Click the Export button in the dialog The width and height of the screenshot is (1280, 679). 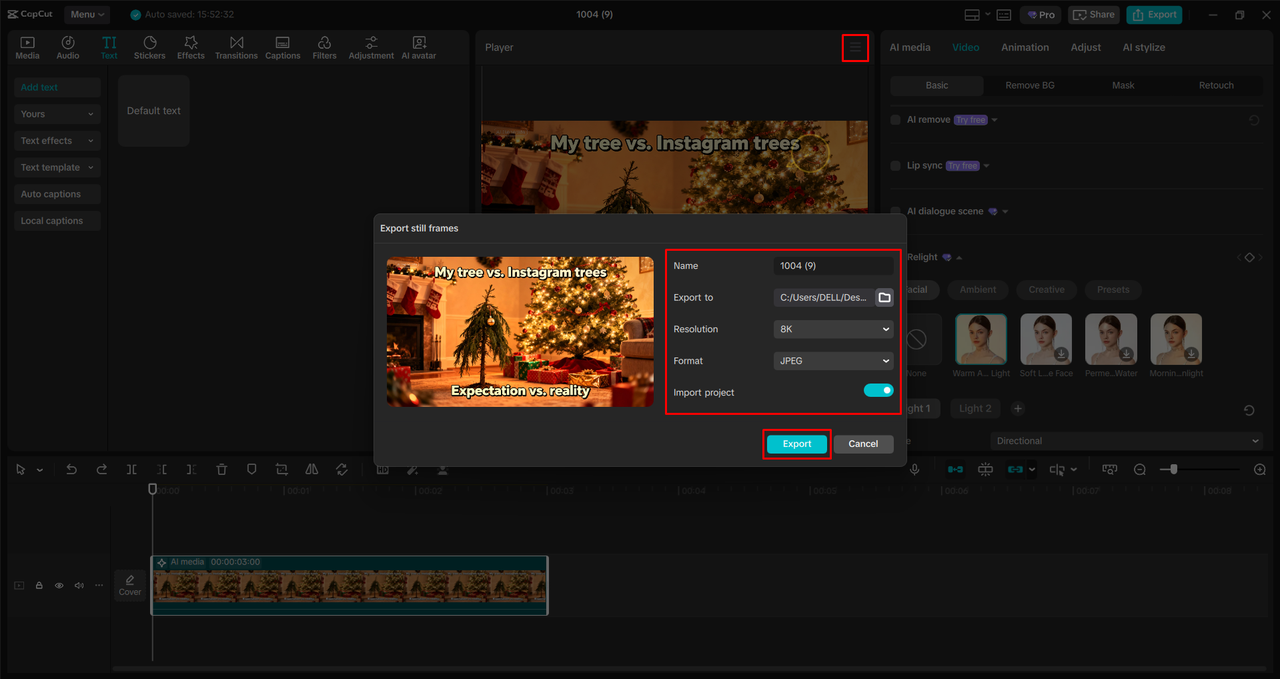click(x=796, y=443)
